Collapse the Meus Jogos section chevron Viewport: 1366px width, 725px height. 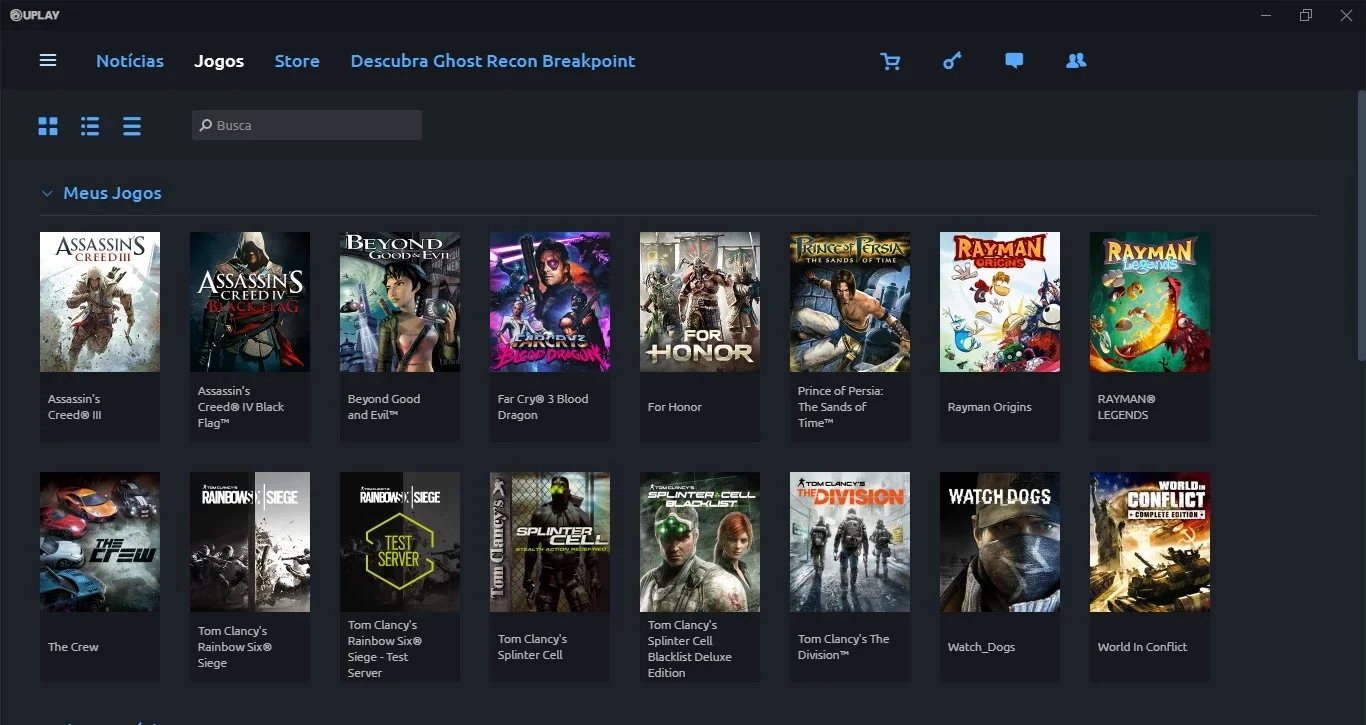[46, 194]
